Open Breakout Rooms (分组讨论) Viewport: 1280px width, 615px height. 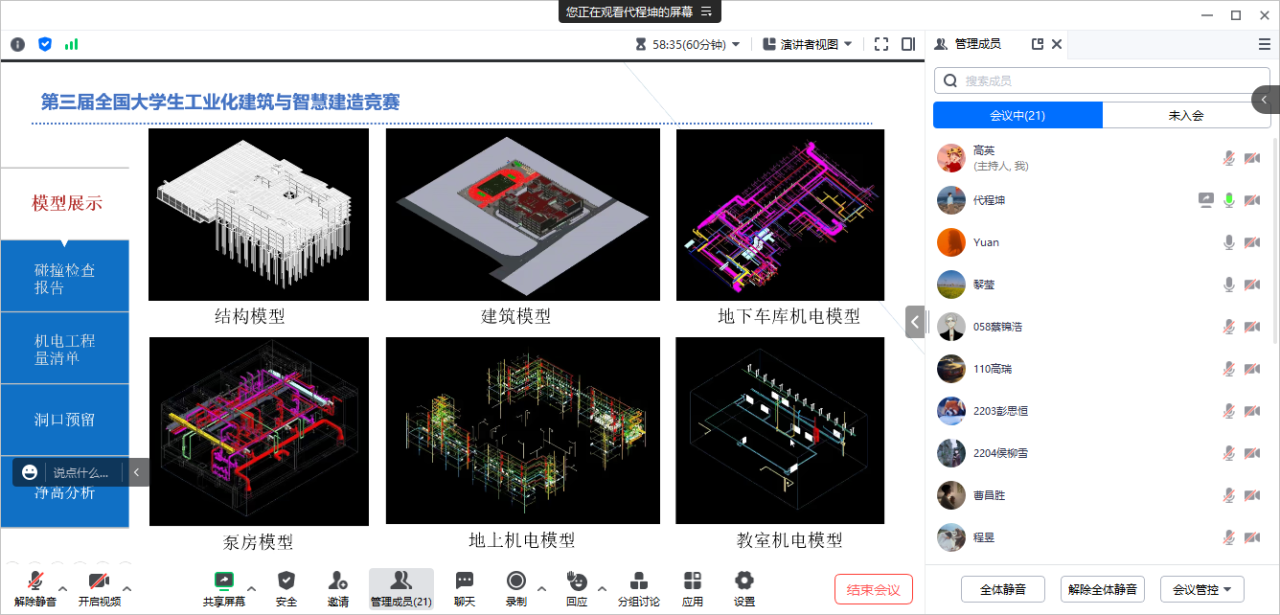tap(638, 588)
